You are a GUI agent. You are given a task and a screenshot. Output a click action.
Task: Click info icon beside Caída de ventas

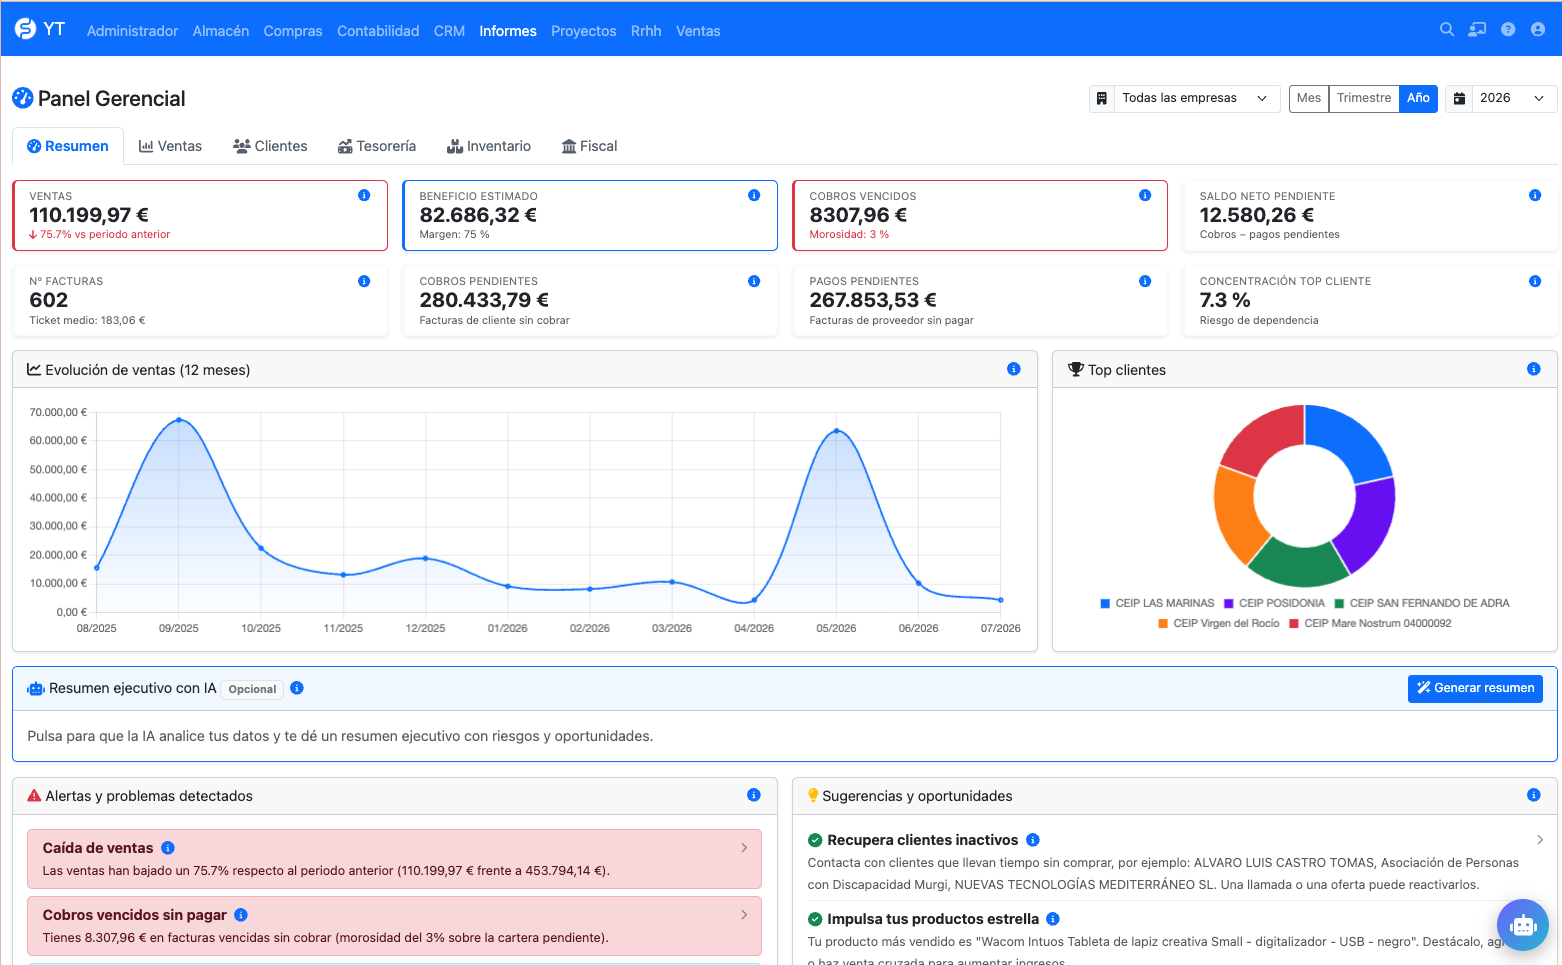tap(168, 848)
